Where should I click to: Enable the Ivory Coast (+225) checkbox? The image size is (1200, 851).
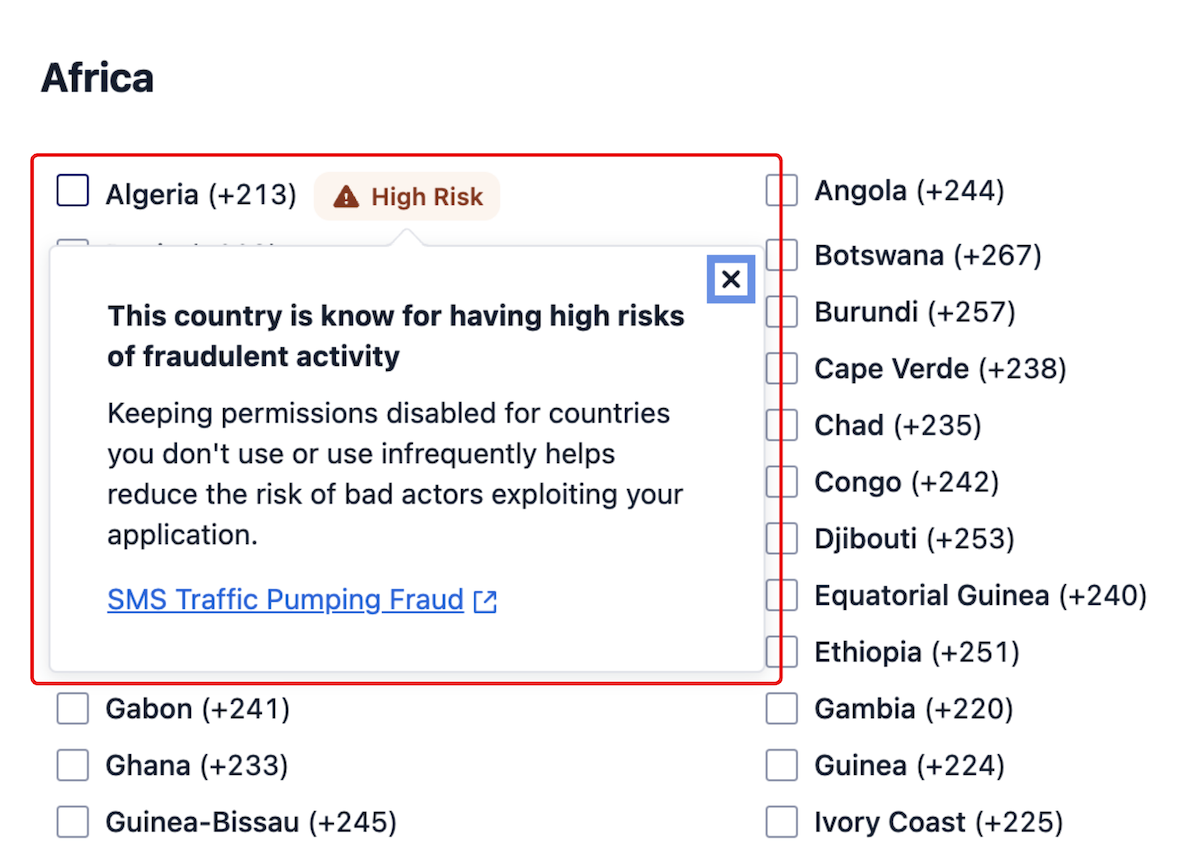coord(781,821)
